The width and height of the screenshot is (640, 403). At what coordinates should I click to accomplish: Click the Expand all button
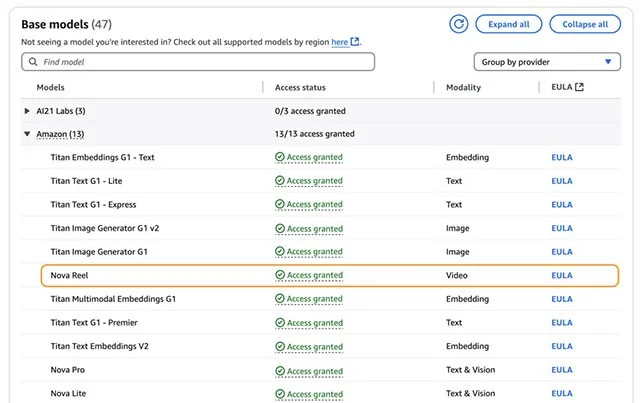[509, 24]
